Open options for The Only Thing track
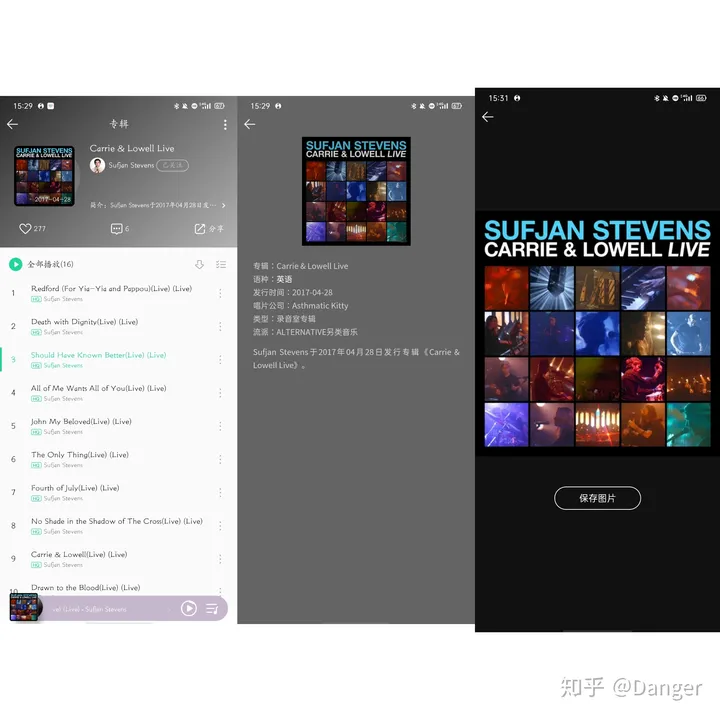The height and width of the screenshot is (720, 720). pyautogui.click(x=220, y=460)
